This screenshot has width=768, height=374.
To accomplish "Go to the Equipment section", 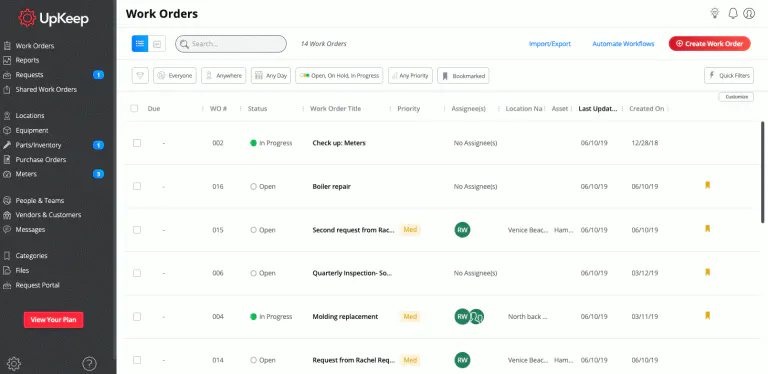I will pos(32,131).
